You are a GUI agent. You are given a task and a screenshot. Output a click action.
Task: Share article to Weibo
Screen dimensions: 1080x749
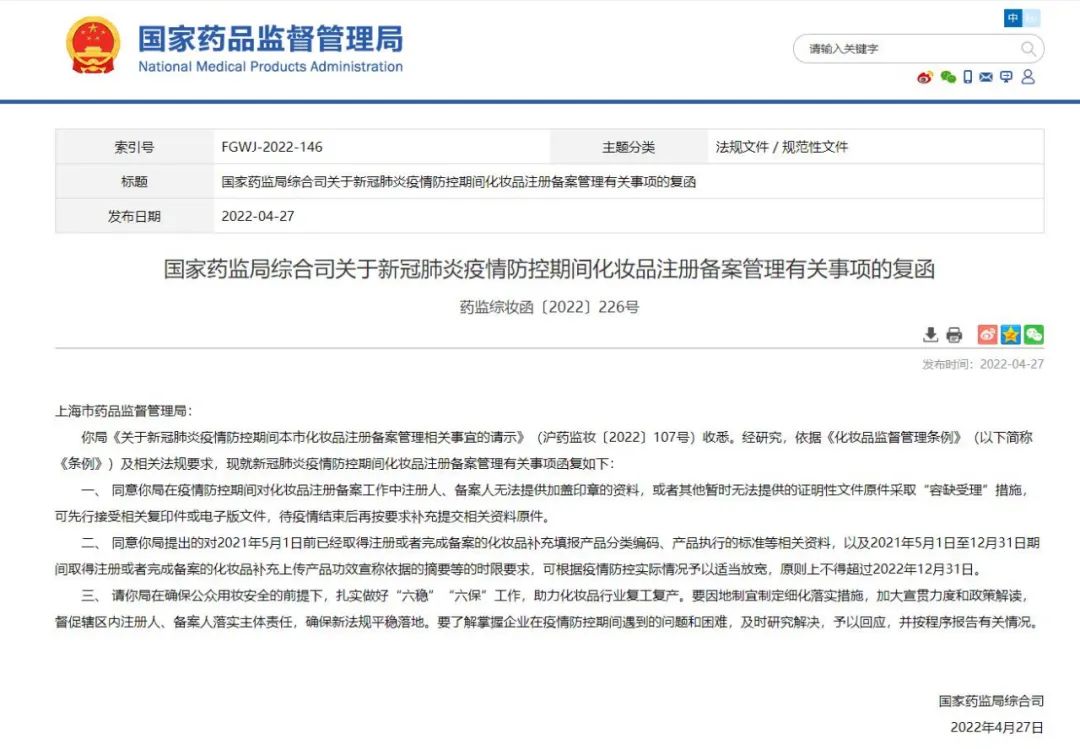(988, 334)
